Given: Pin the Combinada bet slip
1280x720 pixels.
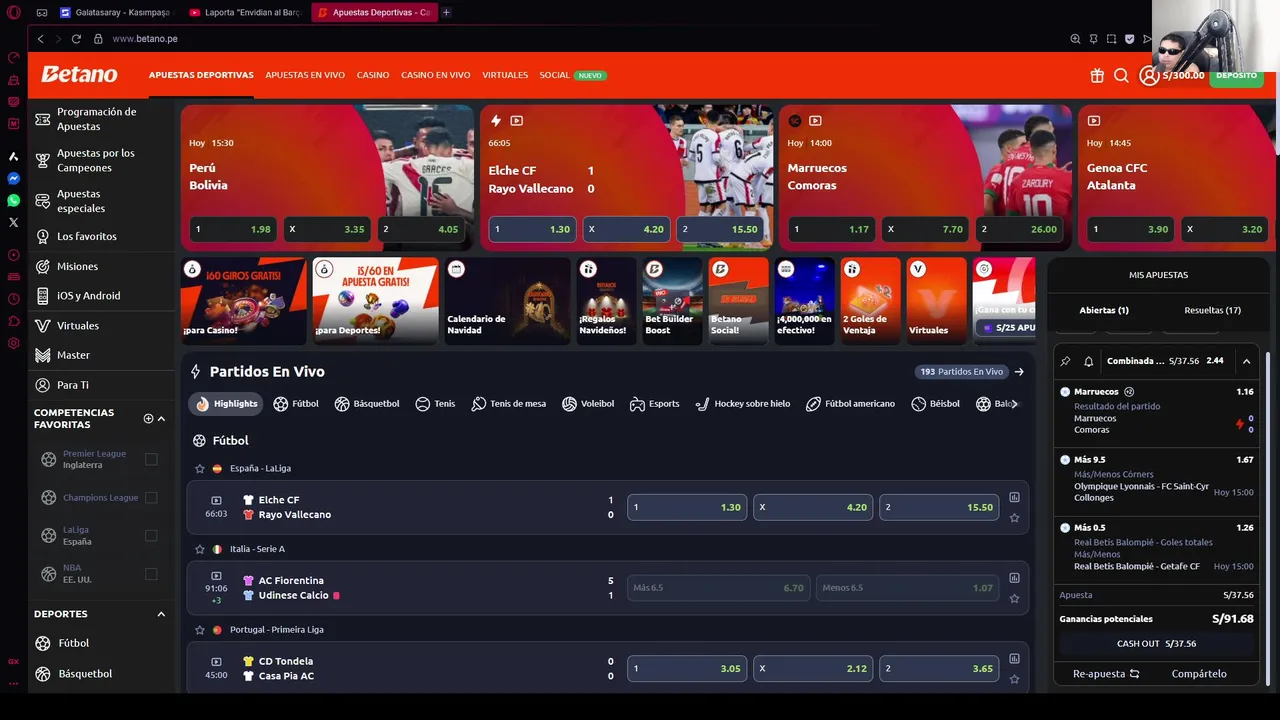Looking at the screenshot, I should point(1065,361).
